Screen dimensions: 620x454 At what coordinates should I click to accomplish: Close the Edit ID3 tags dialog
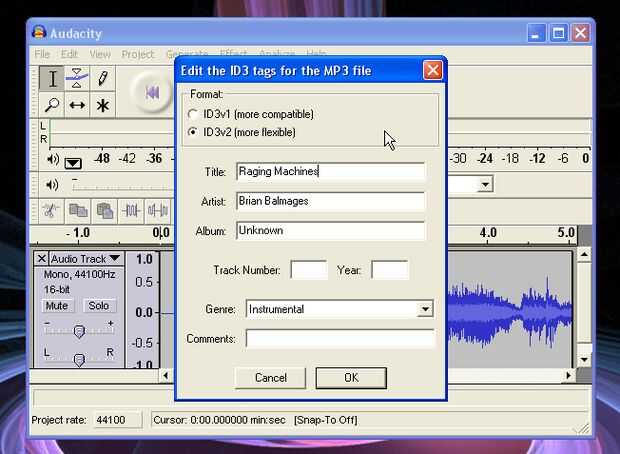click(433, 70)
